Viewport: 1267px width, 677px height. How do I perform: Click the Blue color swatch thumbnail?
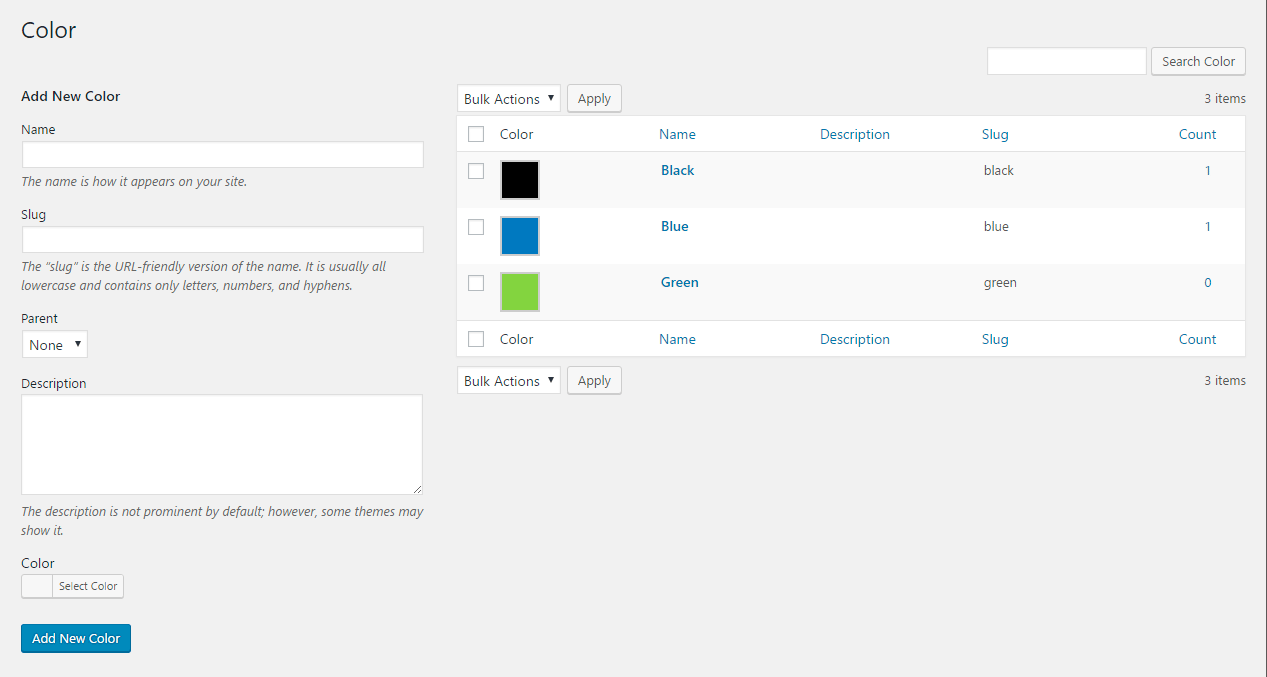[519, 236]
